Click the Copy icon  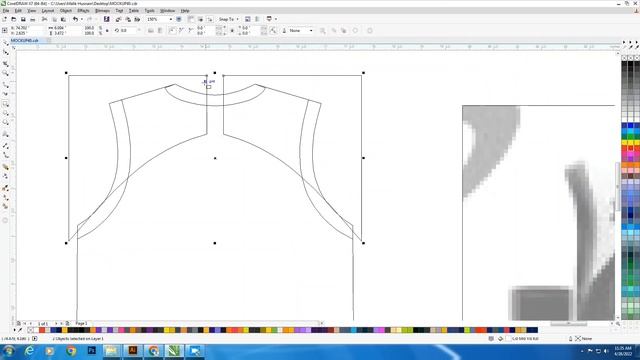[x=54, y=19]
